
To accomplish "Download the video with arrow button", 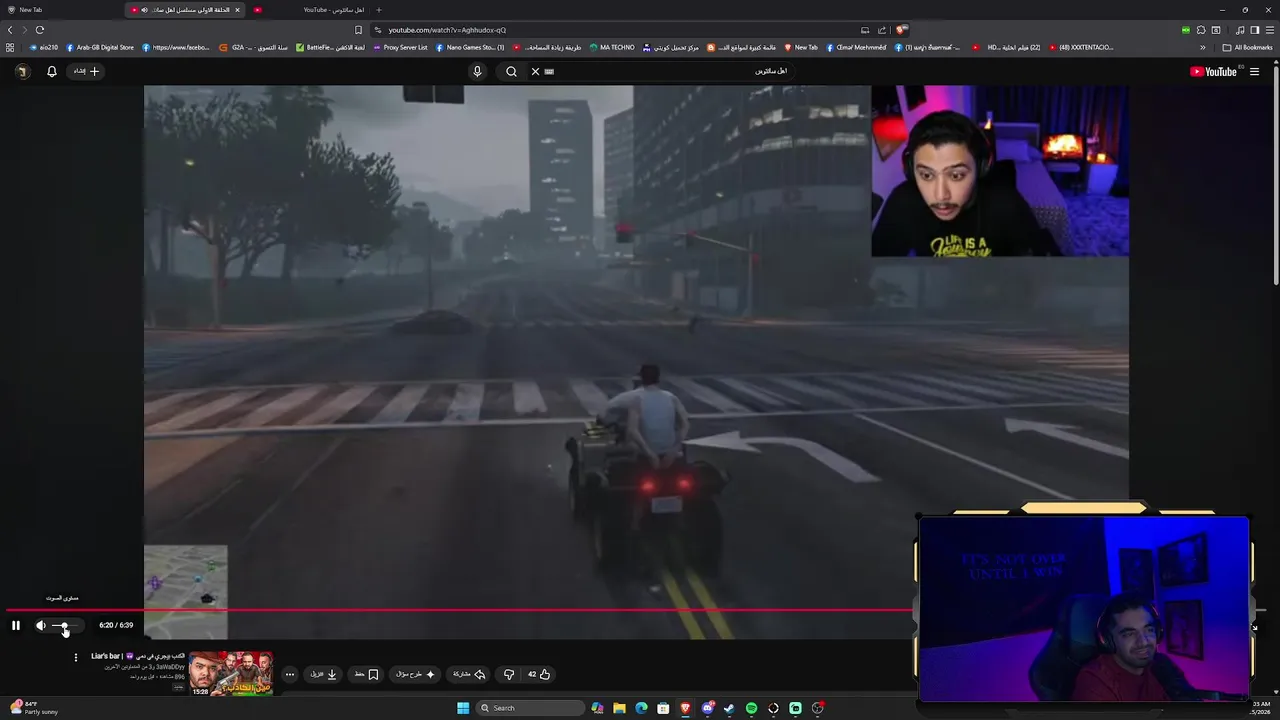I will [x=324, y=674].
